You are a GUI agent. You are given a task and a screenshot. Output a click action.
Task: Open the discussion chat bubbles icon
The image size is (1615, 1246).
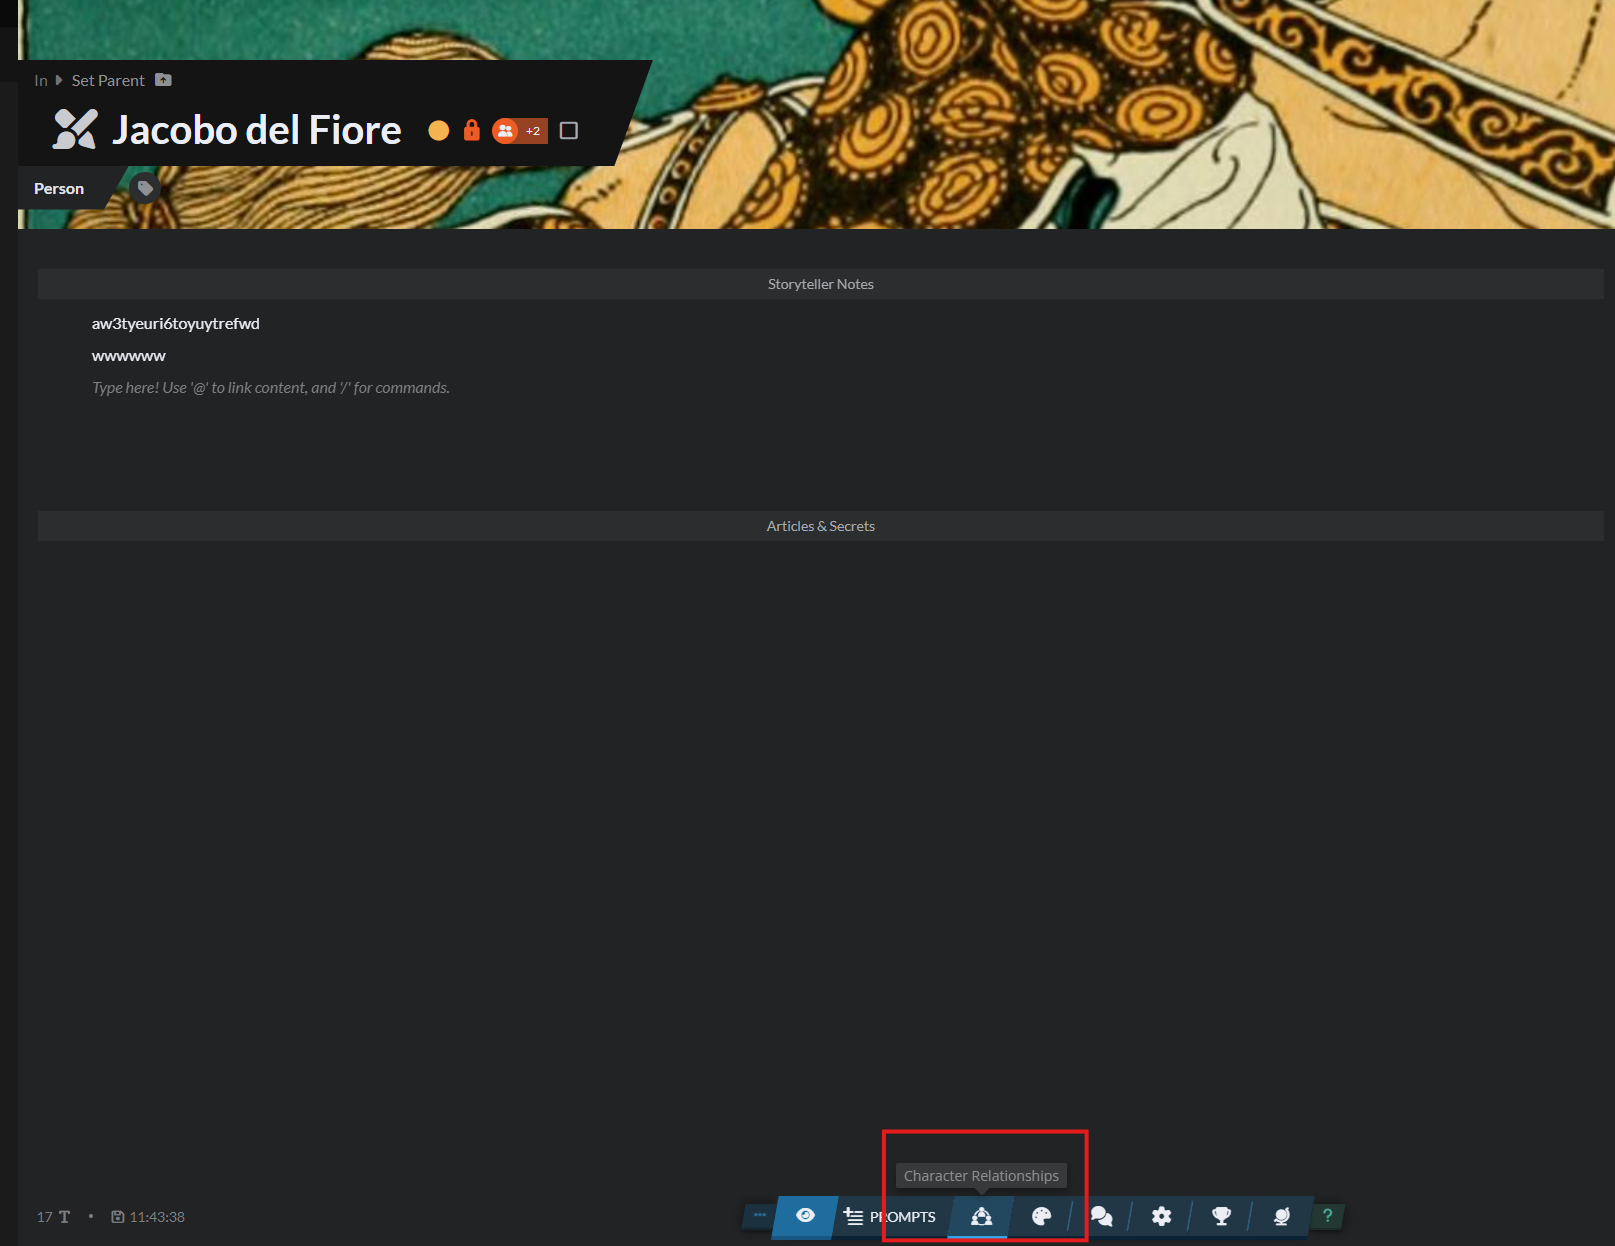(1101, 1216)
